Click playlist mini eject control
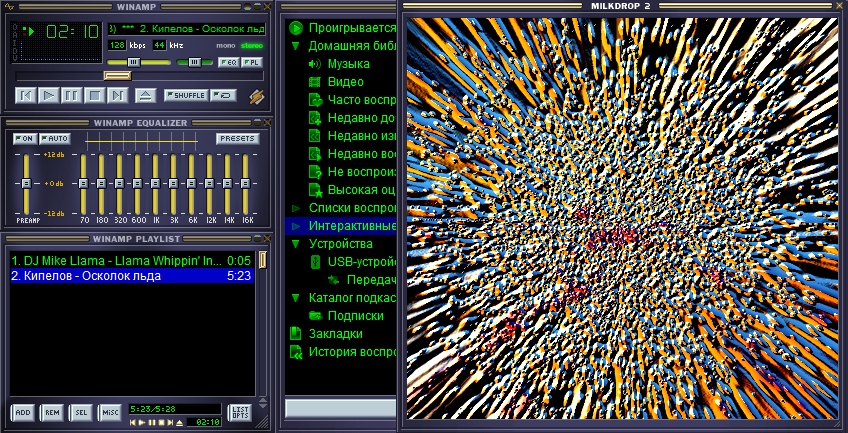The image size is (848, 433). (x=180, y=422)
